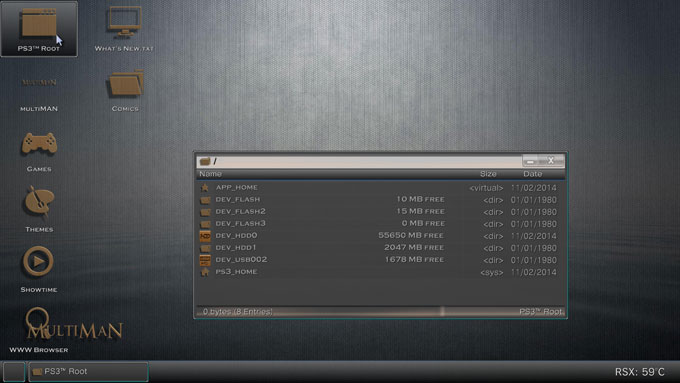Viewport: 680px width, 383px height.
Task: Click the house icon beside PS3_HOME
Action: [x=205, y=272]
